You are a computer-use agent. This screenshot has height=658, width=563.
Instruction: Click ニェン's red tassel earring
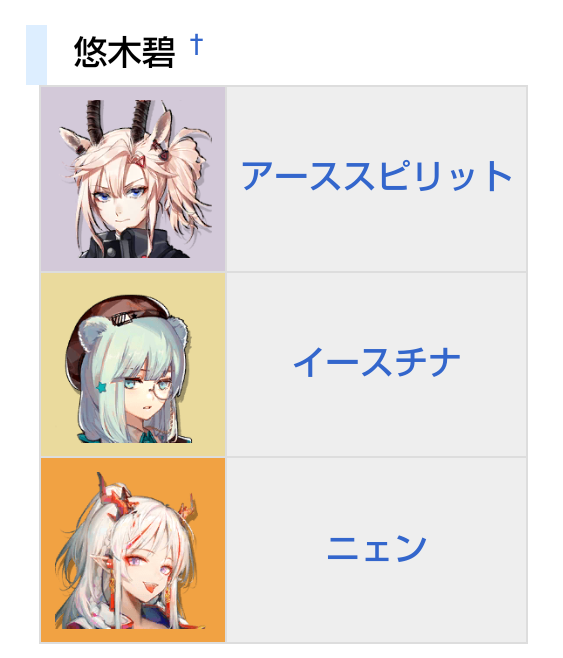tap(112, 592)
